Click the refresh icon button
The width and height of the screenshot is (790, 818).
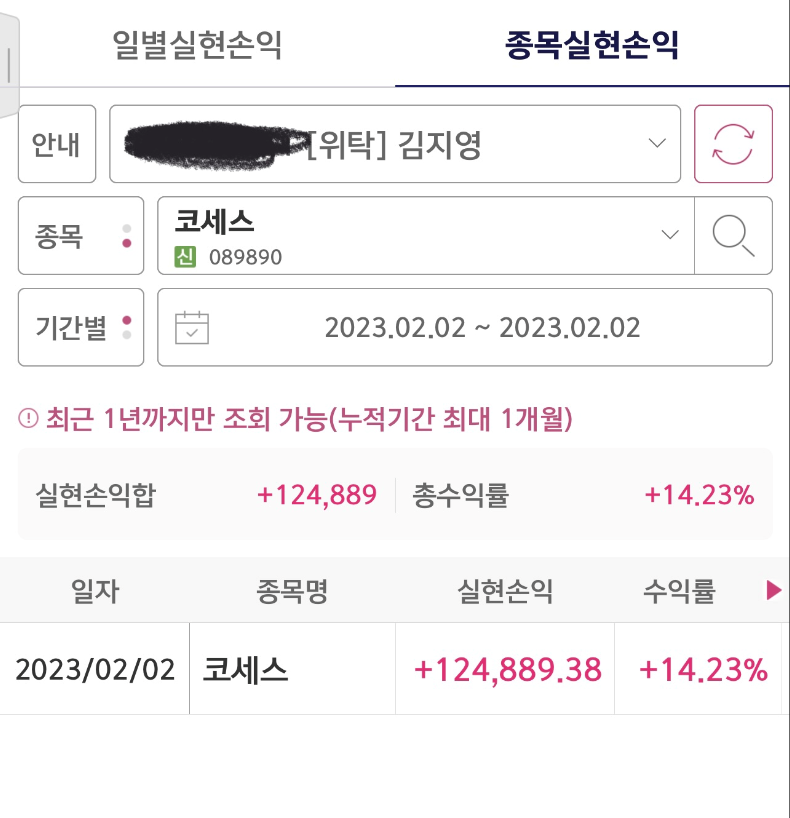(733, 144)
